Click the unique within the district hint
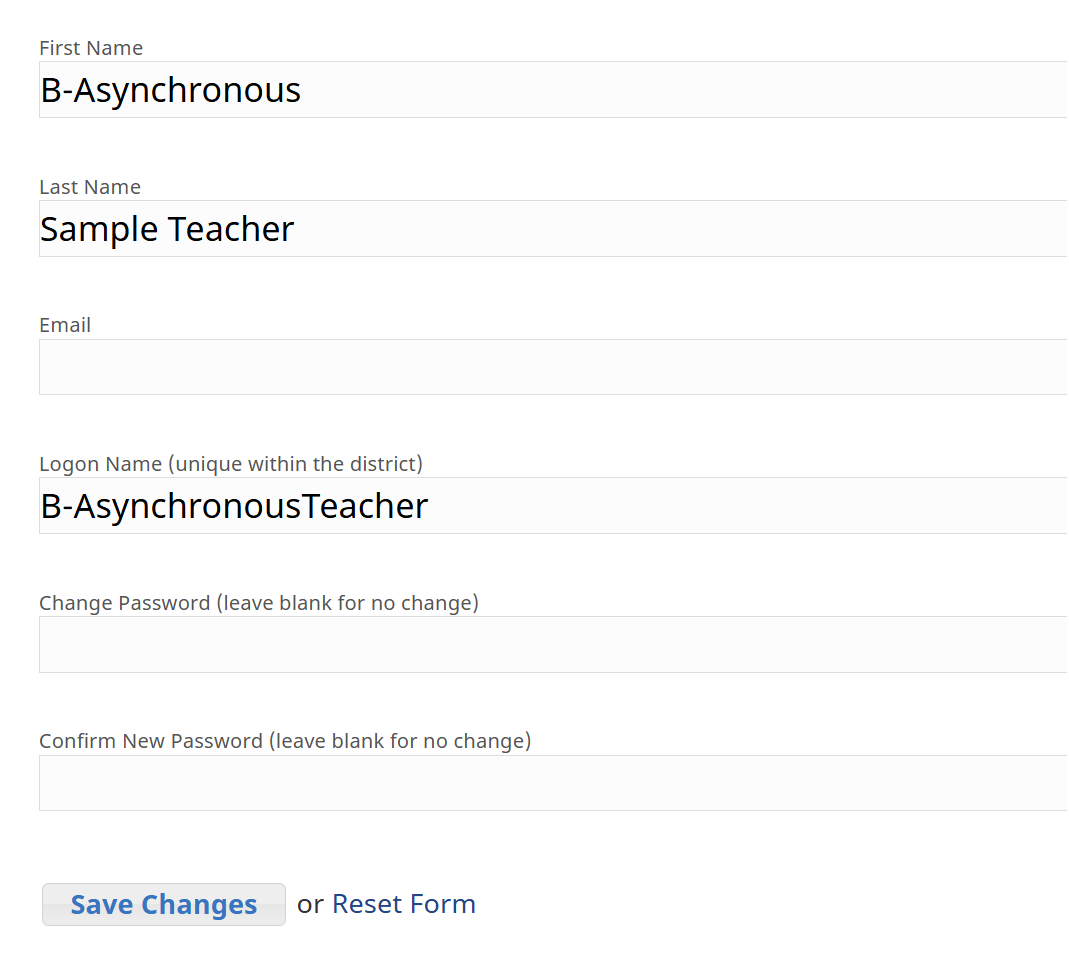 click(x=296, y=464)
